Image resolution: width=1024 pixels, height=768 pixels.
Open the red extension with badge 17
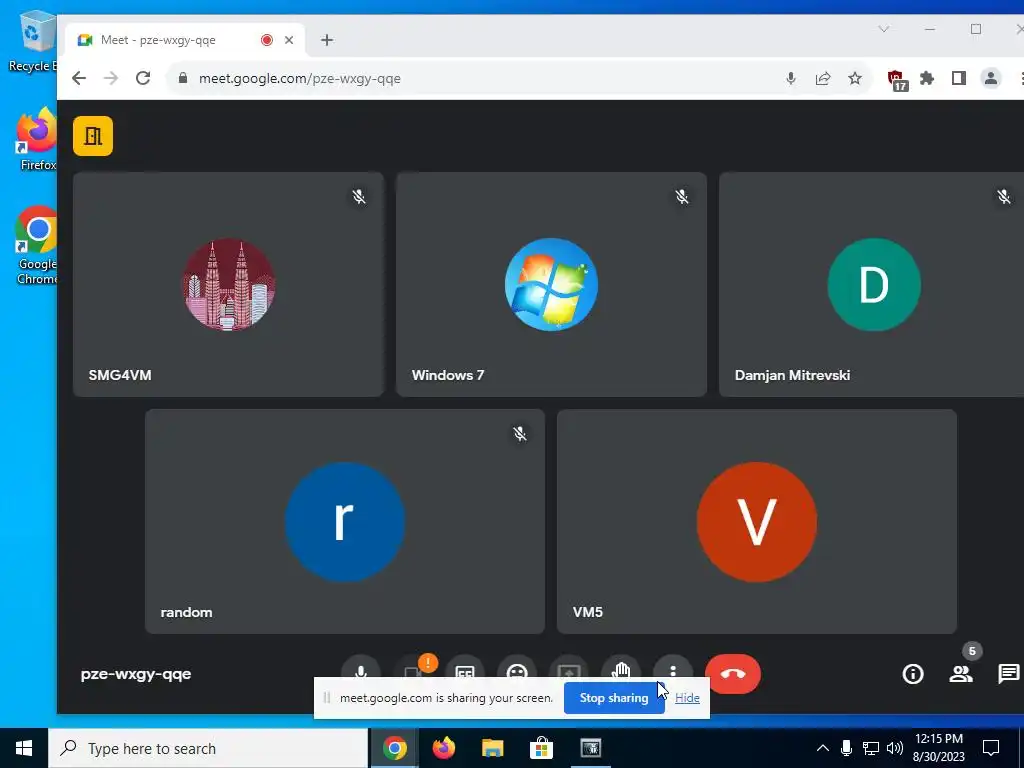click(897, 80)
